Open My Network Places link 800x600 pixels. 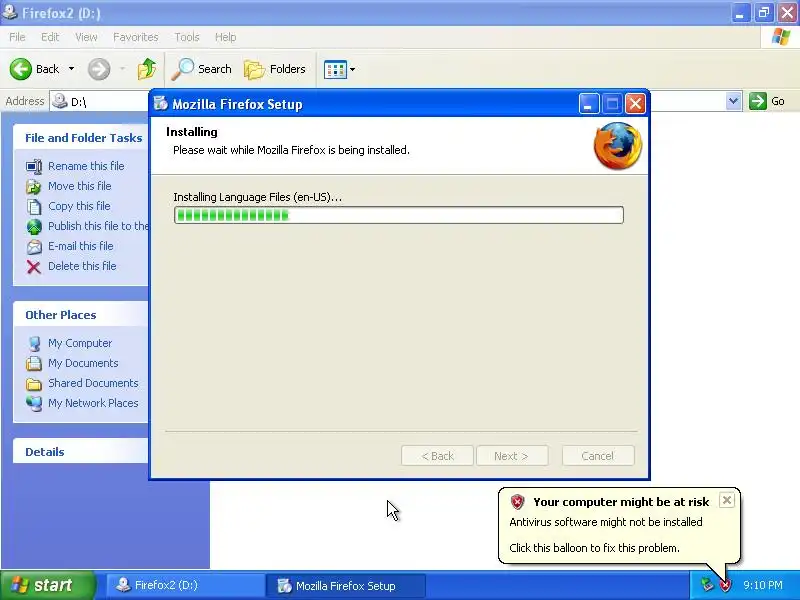[93, 403]
